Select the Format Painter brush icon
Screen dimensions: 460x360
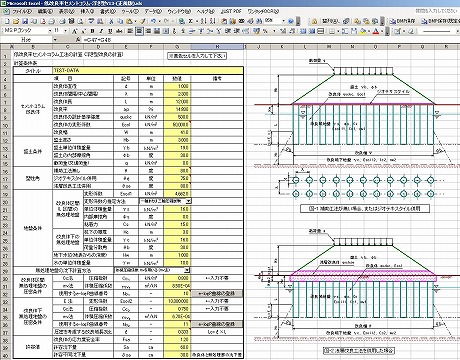[142, 21]
